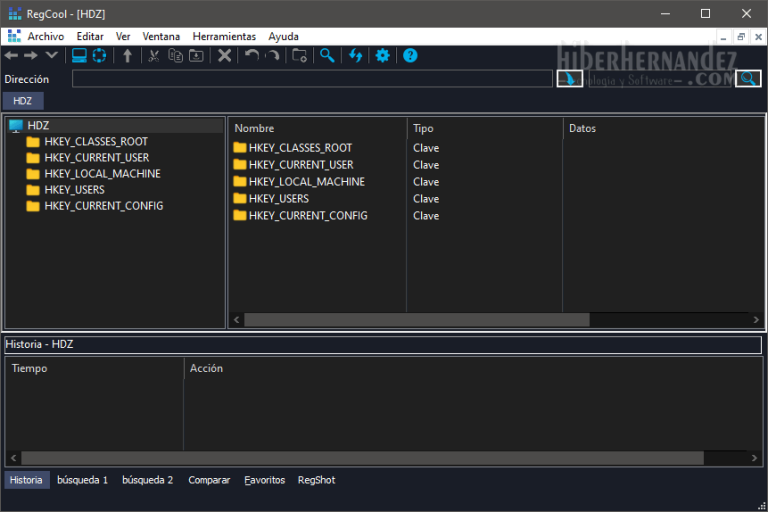The height and width of the screenshot is (512, 768).
Task: Click the Dirección address input field
Action: (312, 79)
